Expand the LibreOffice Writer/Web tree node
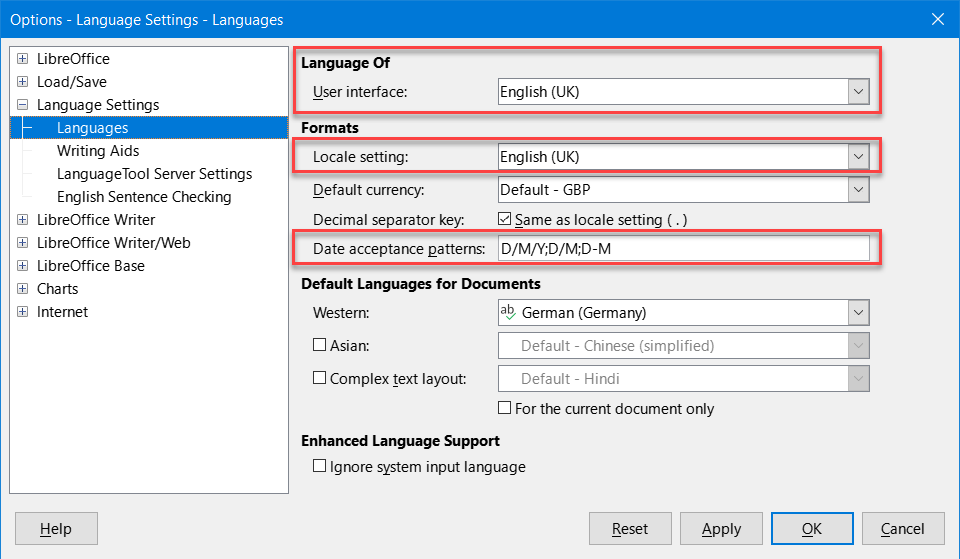 pyautogui.click(x=23, y=242)
